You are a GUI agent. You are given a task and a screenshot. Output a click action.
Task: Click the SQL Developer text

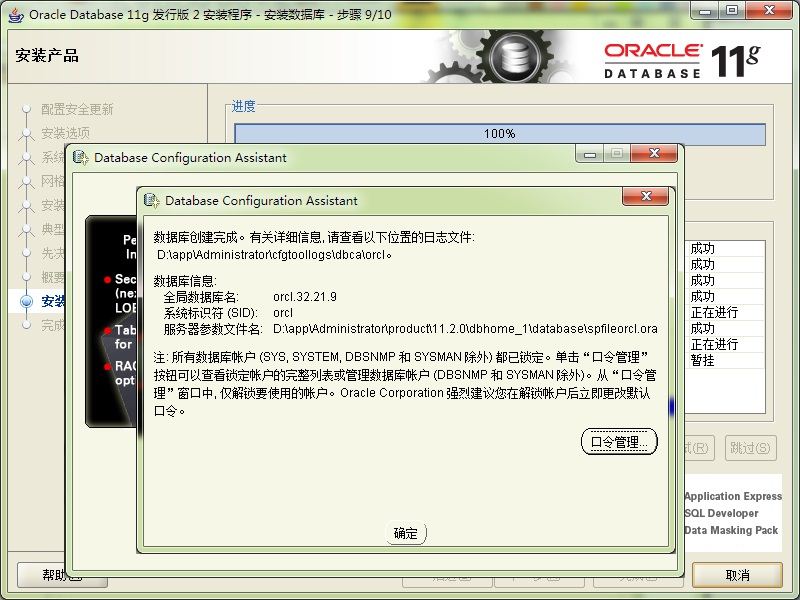[x=721, y=513]
